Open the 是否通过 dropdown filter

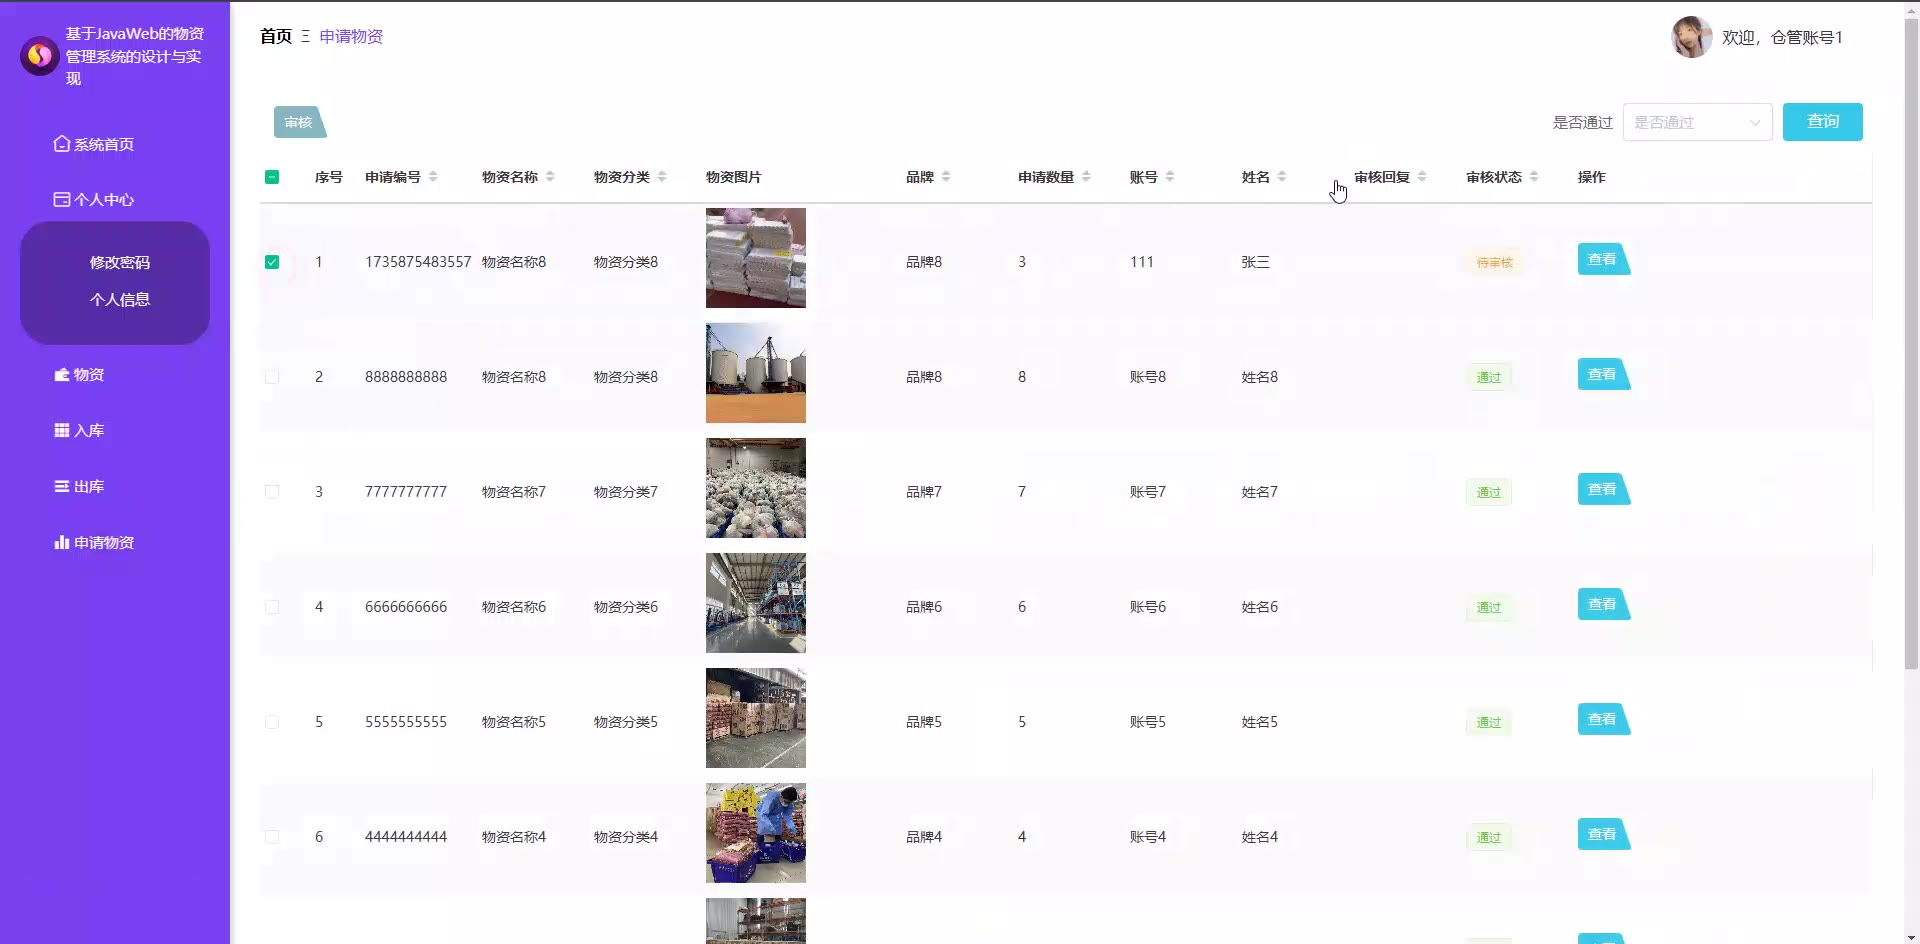(1697, 122)
